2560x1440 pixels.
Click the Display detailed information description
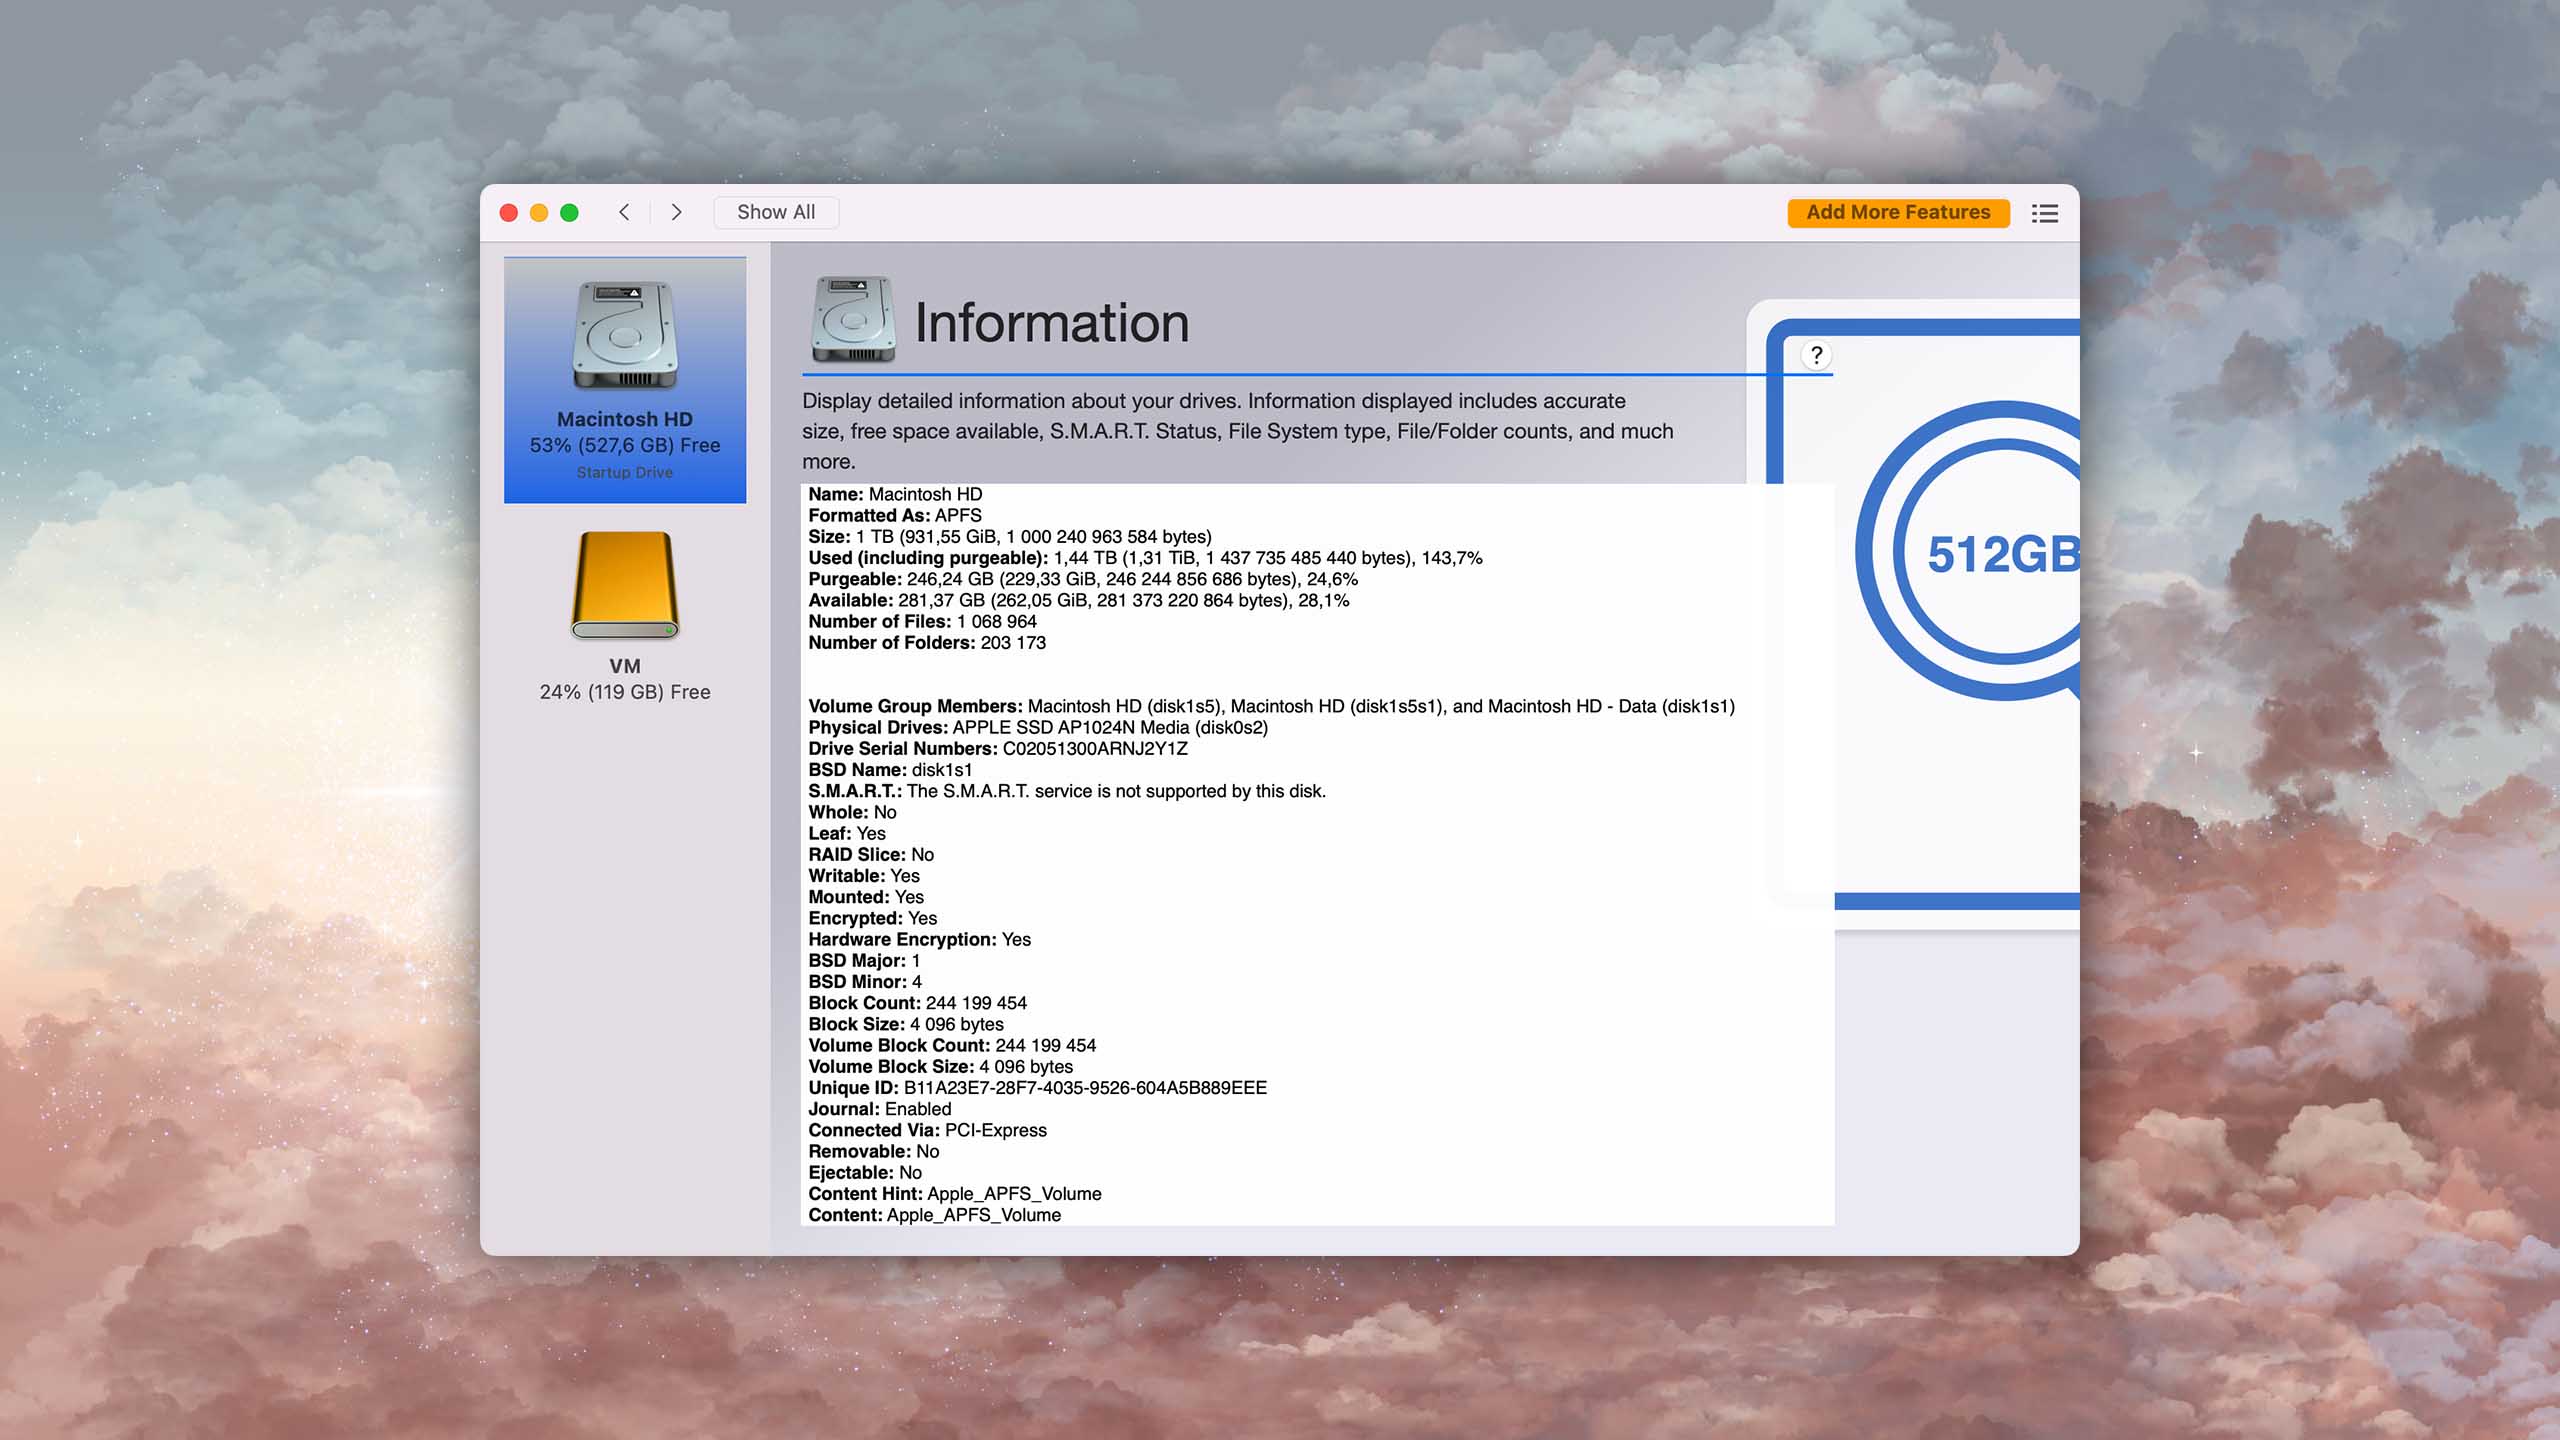pos(1238,431)
